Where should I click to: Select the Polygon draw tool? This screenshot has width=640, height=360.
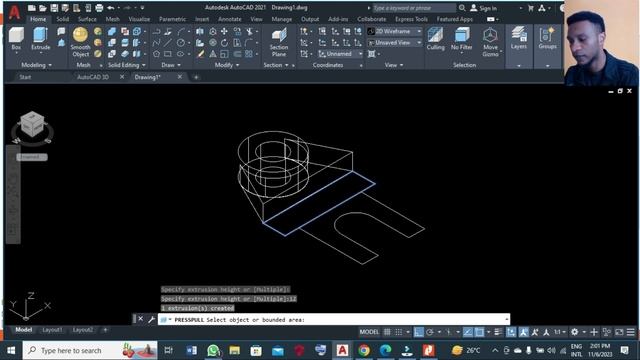coord(156,54)
